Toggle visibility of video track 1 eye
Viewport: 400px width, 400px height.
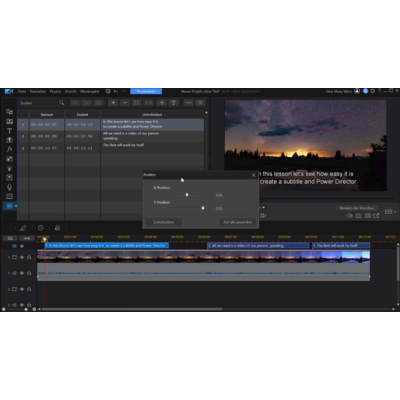coord(22,257)
